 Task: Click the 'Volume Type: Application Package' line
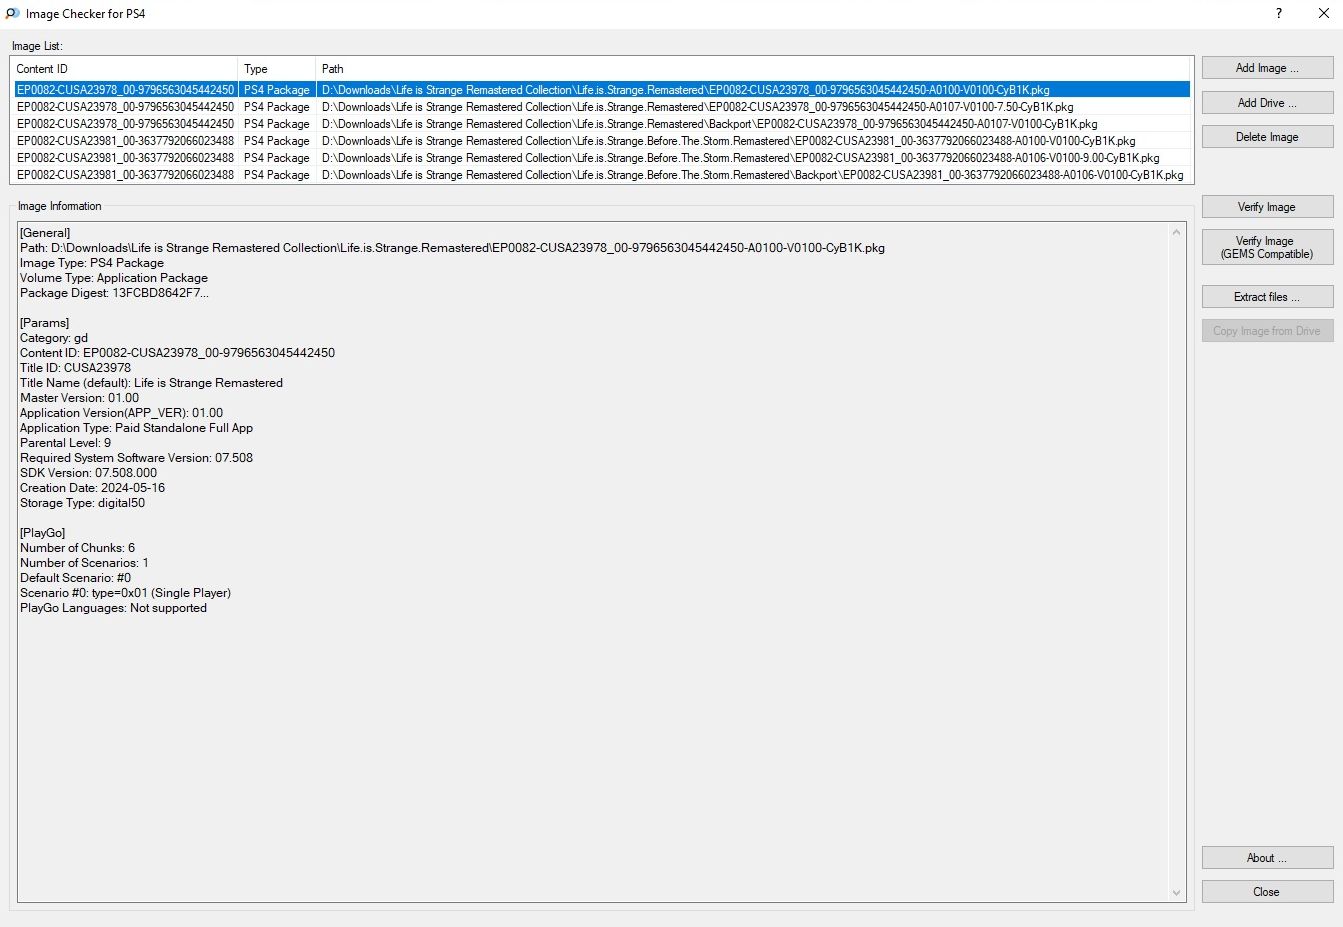click(114, 278)
